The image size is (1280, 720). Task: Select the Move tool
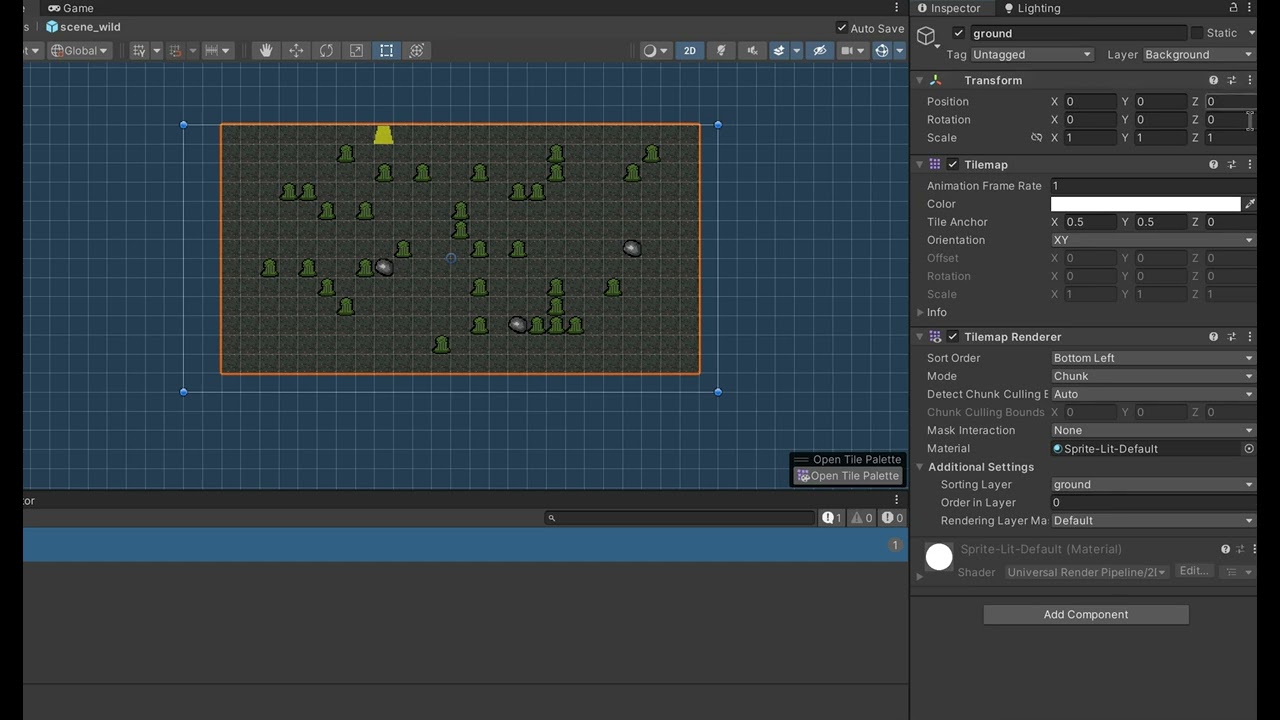pos(296,50)
